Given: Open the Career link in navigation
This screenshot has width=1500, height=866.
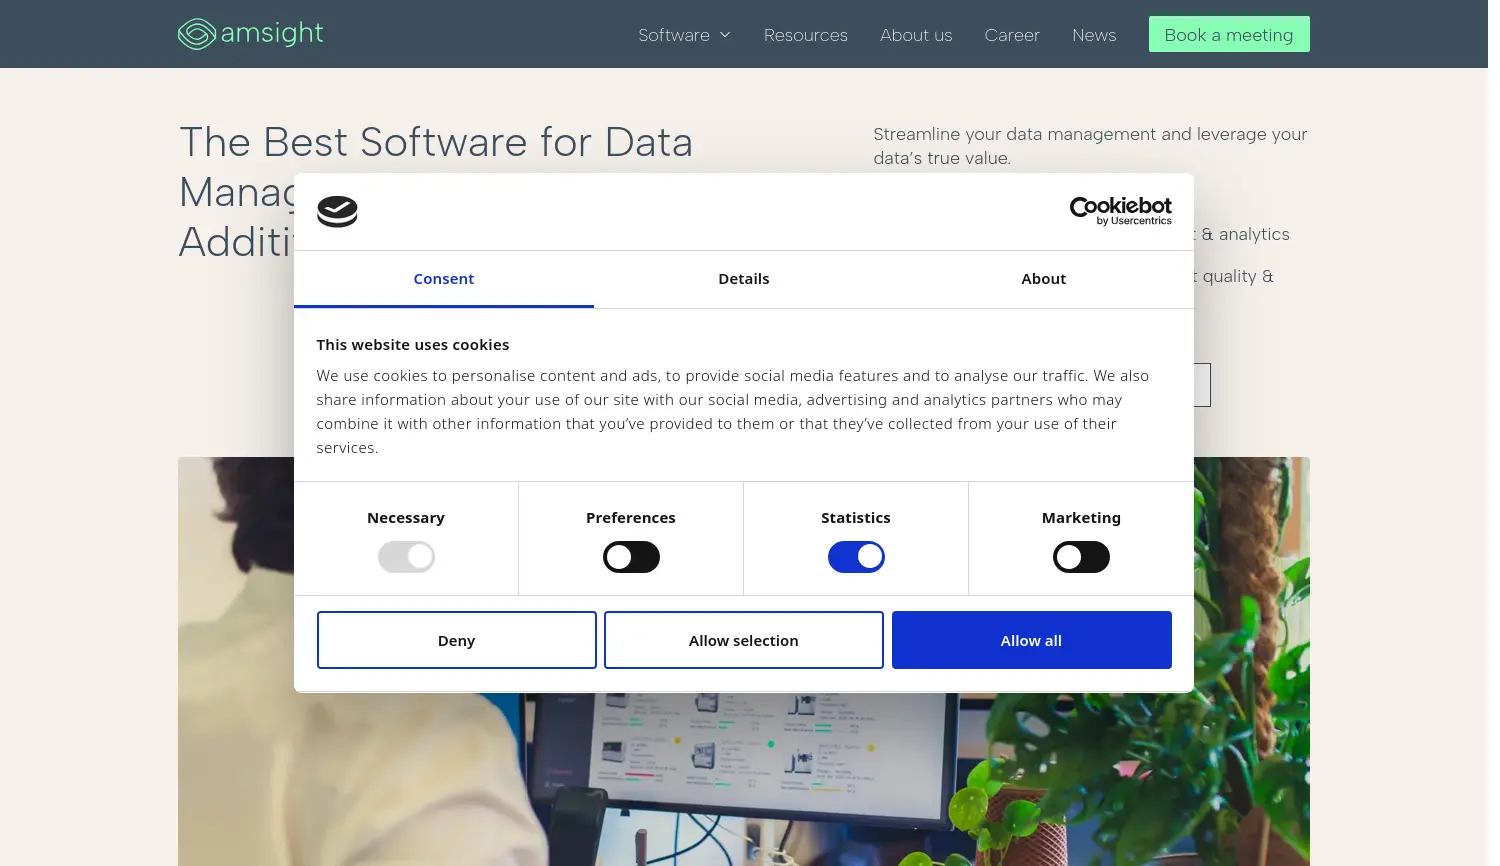Looking at the screenshot, I should tap(1011, 35).
